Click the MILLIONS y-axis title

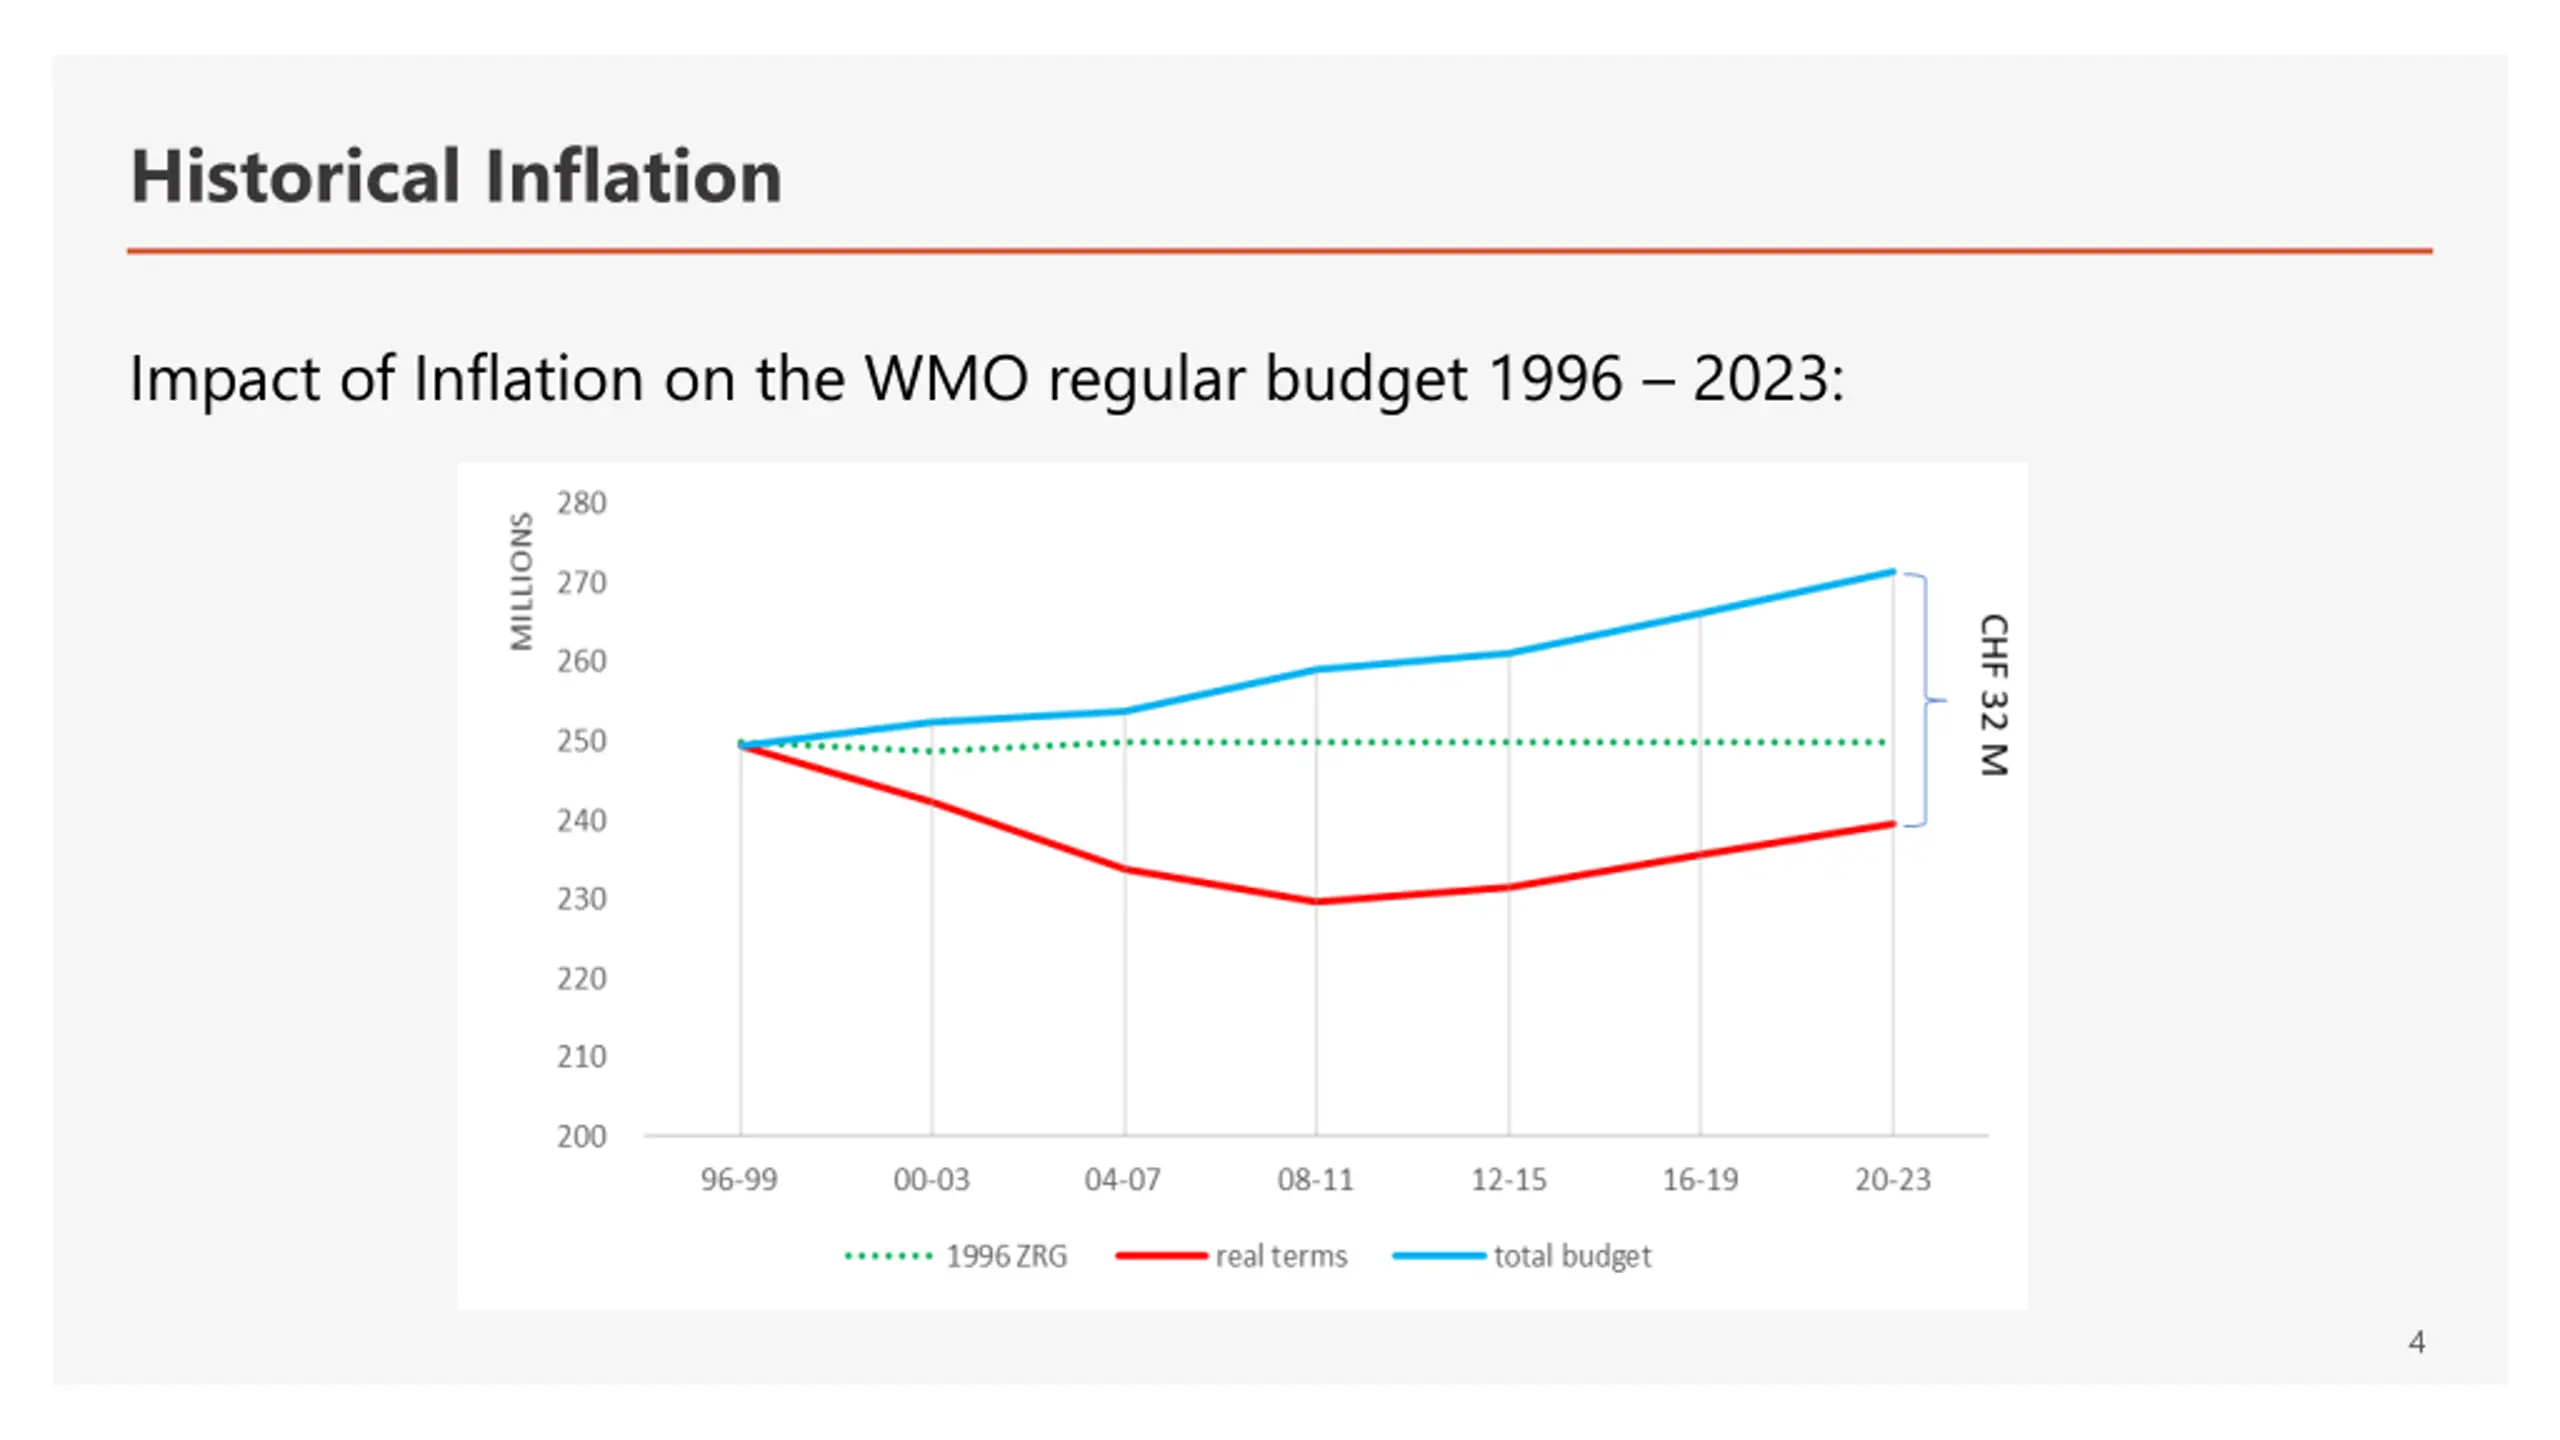point(521,582)
